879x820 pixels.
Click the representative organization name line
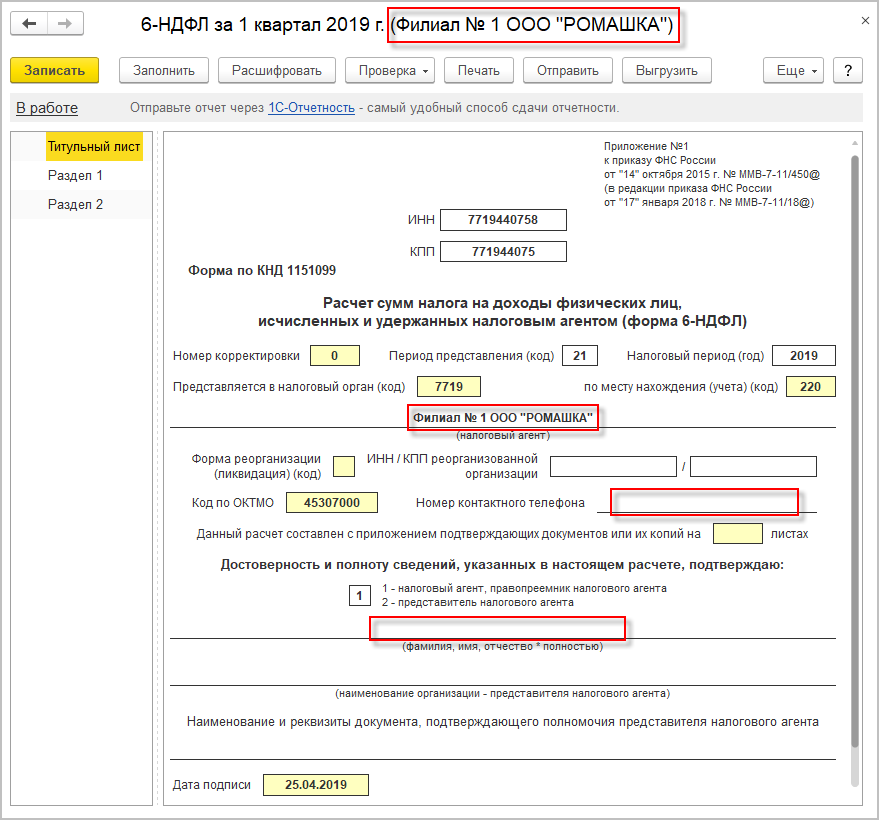click(x=503, y=675)
